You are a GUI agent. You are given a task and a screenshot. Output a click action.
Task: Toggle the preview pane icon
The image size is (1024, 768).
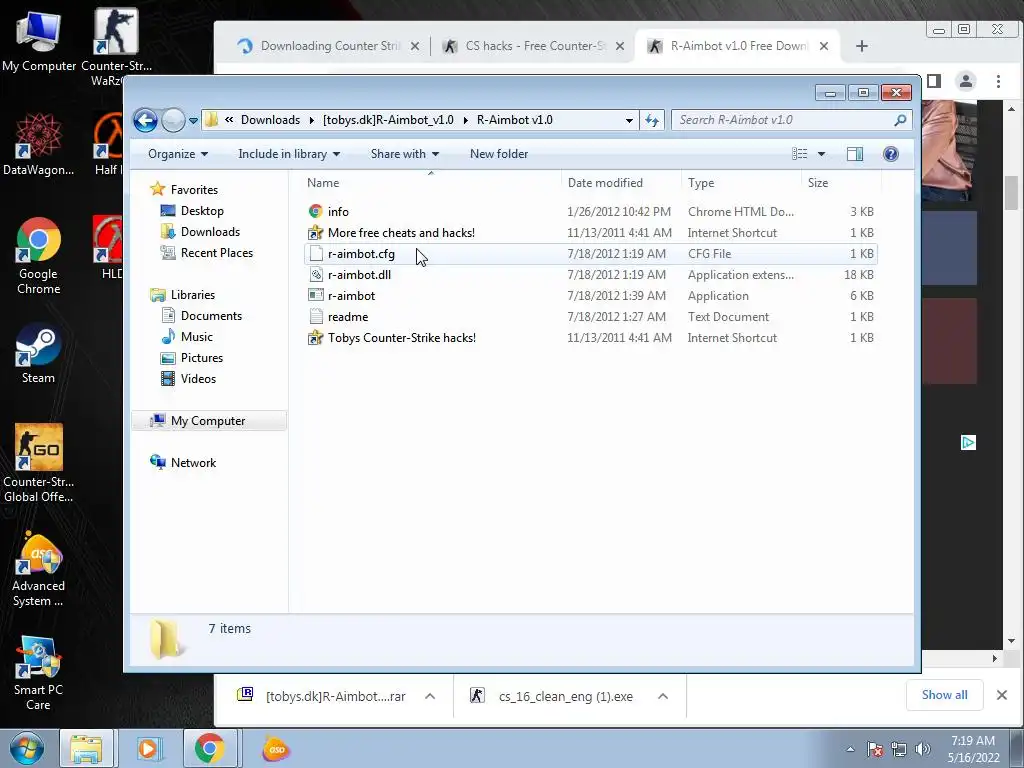point(855,154)
